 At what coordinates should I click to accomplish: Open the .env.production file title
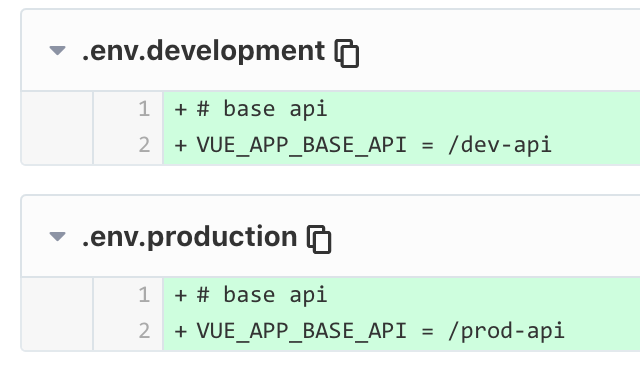[189, 237]
